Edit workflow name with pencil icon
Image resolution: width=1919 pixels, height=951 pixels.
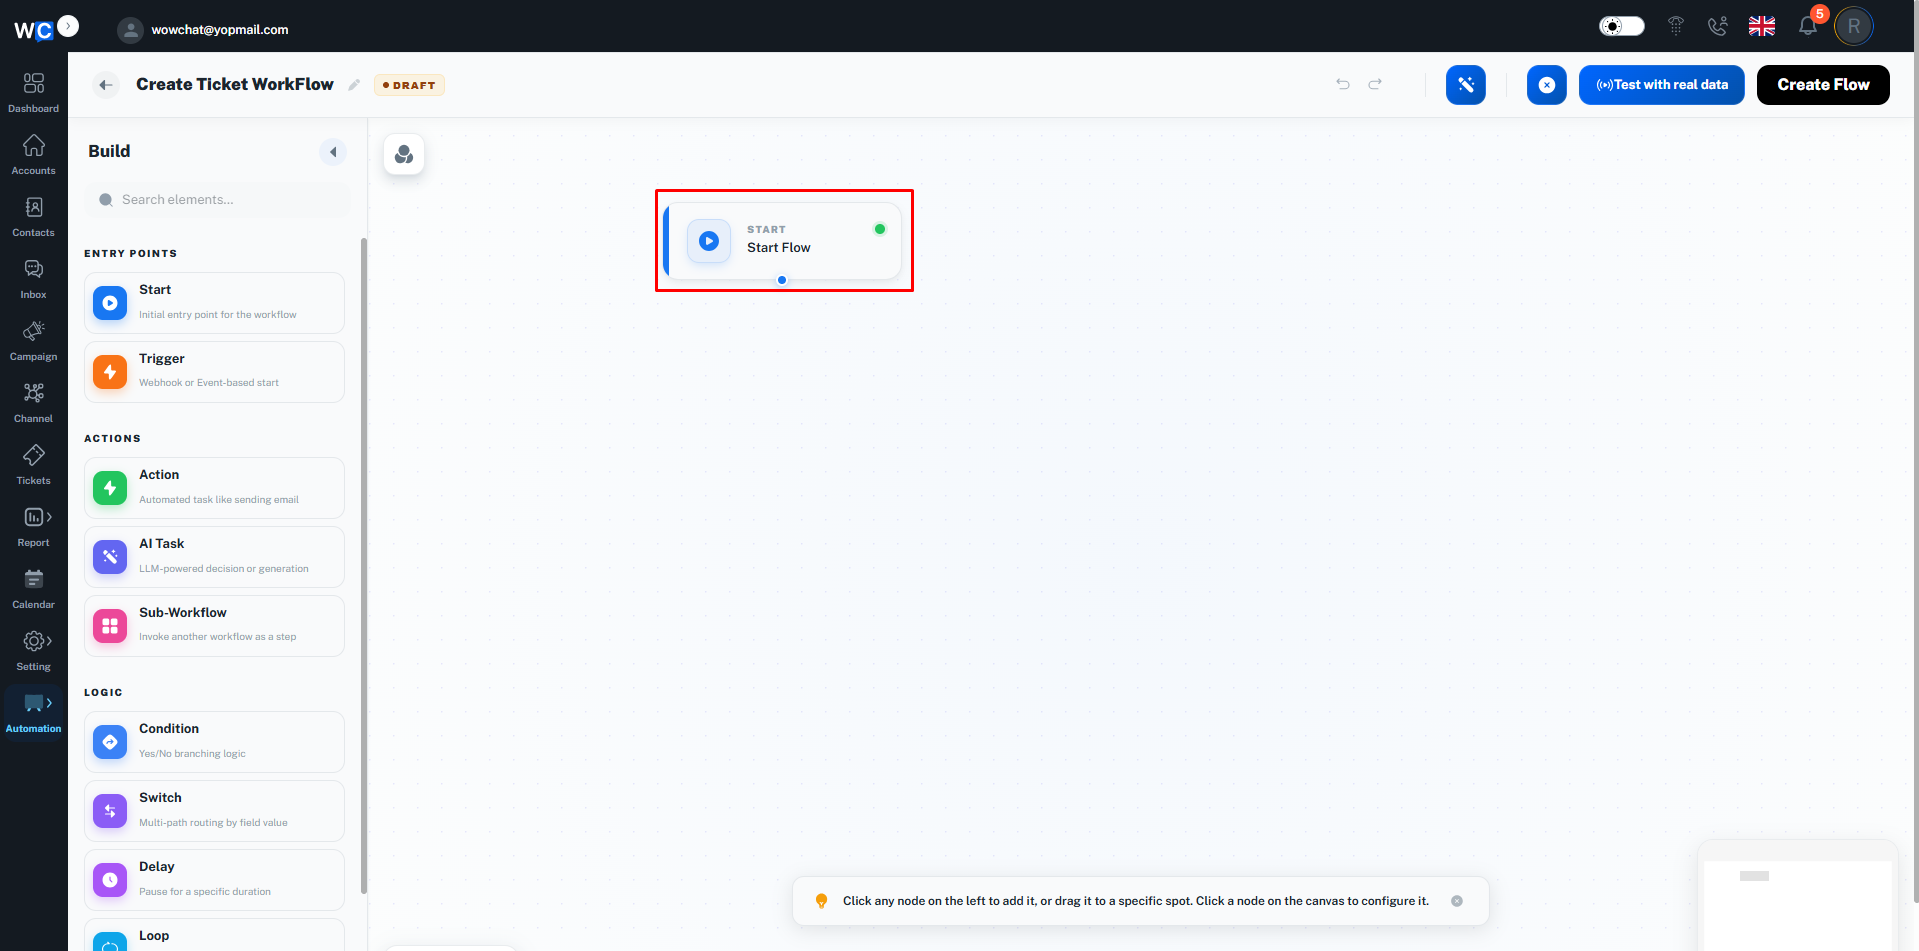(354, 85)
